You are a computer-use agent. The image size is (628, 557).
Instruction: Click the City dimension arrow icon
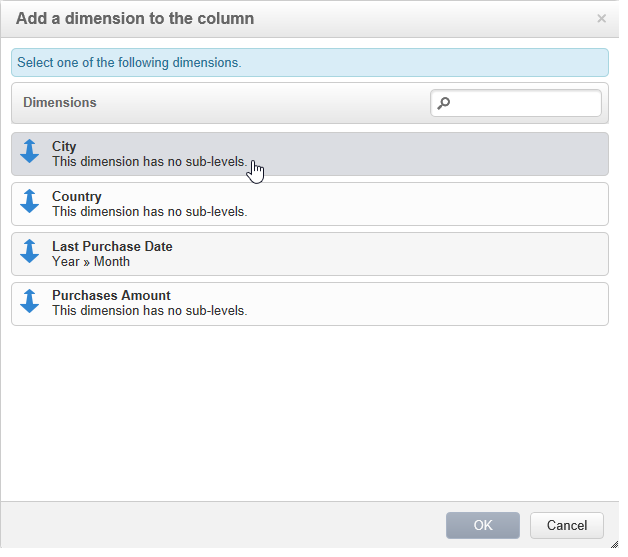click(29, 152)
